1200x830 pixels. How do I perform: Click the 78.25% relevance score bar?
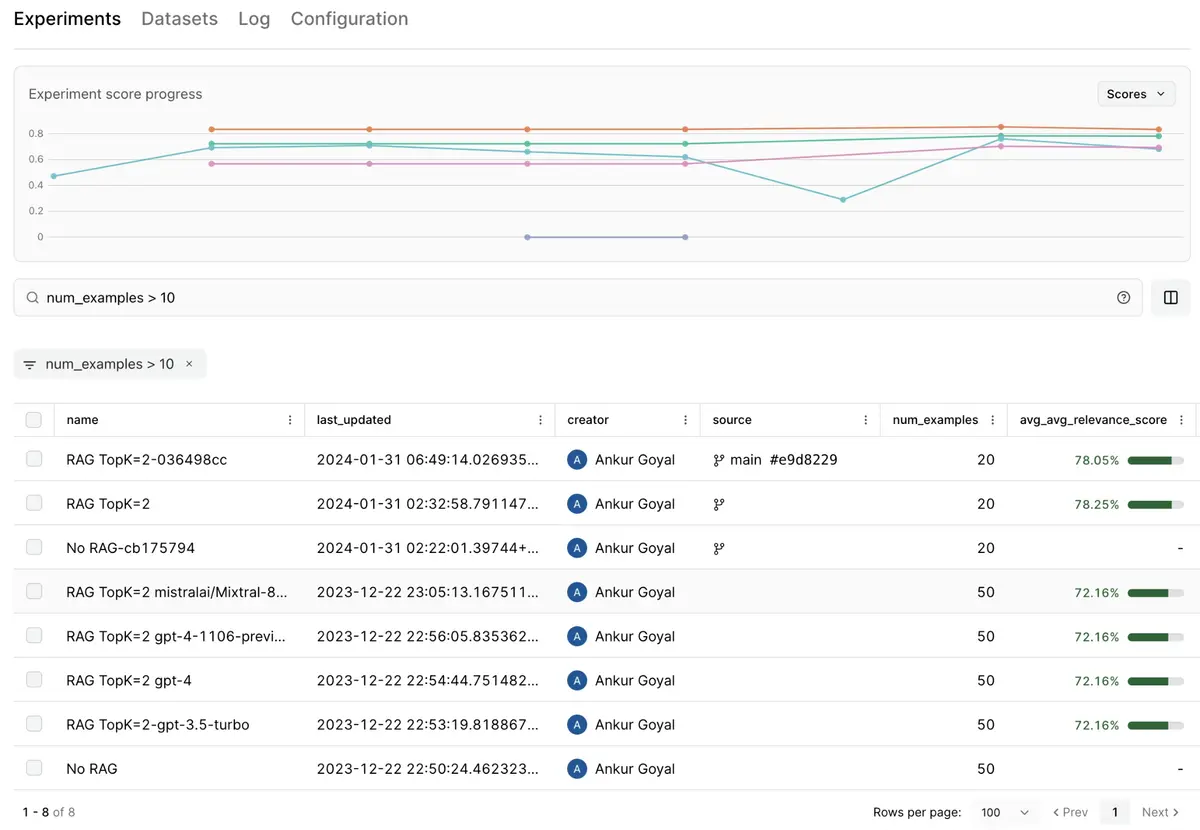1155,504
